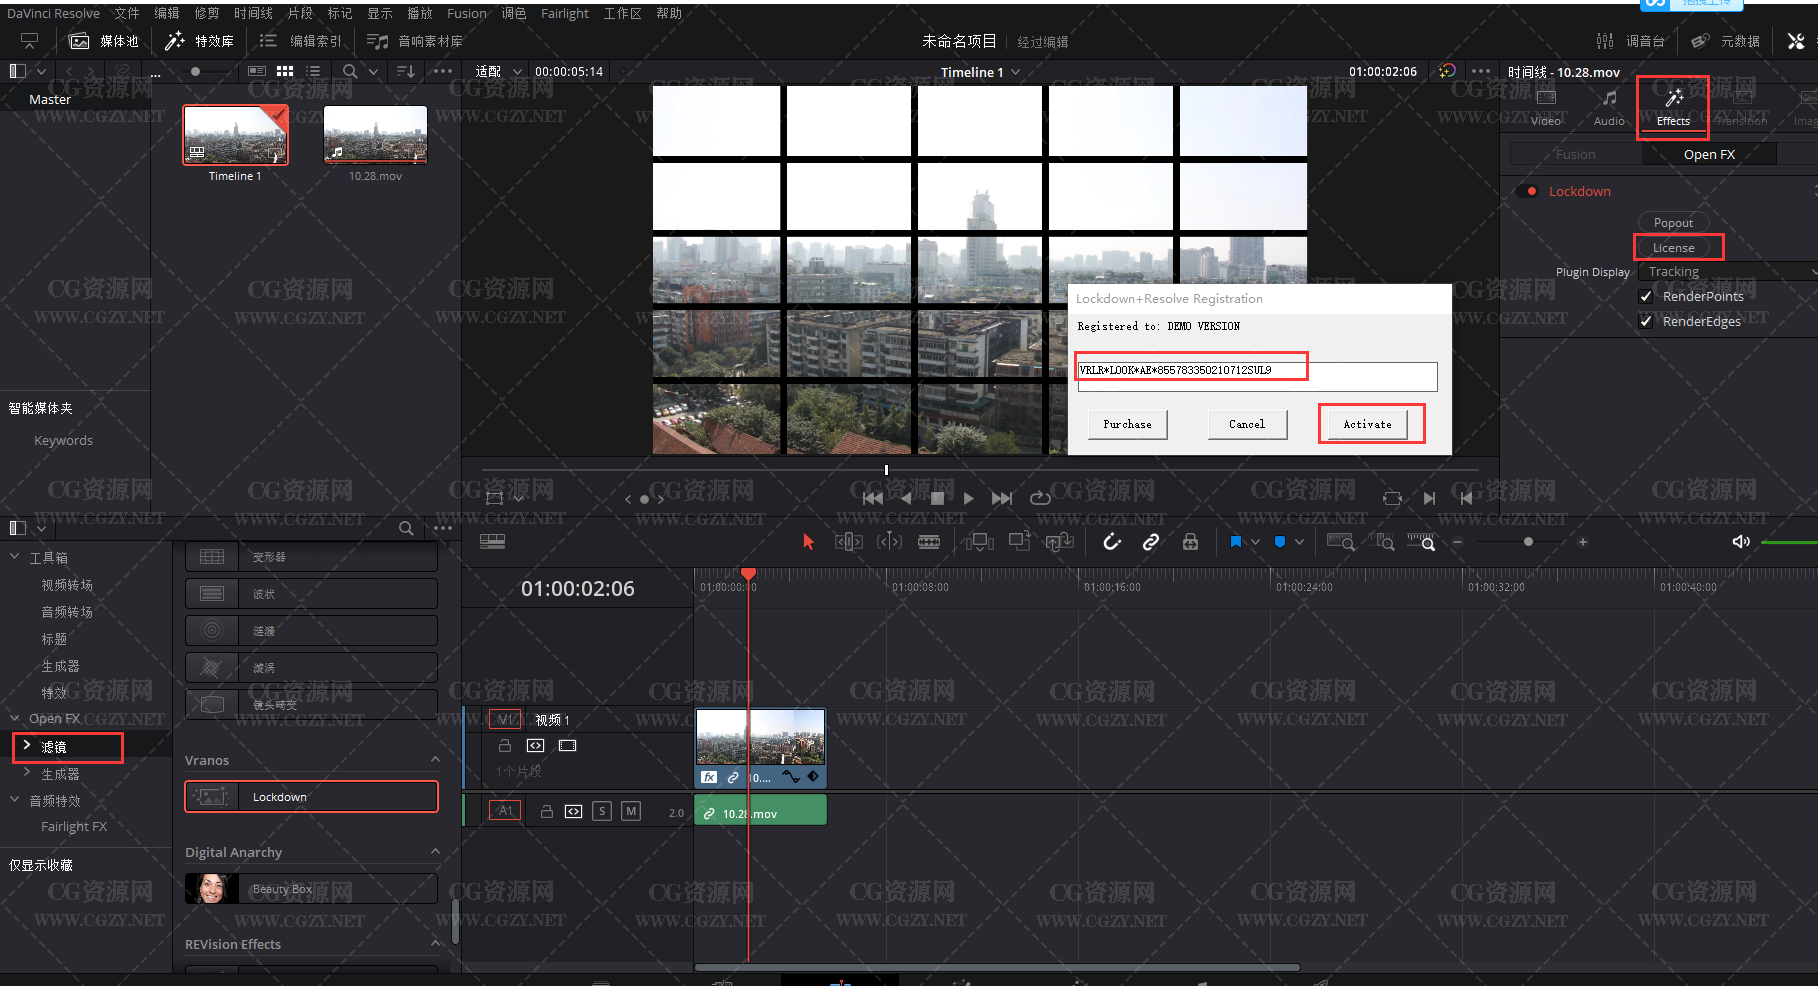Open the 文件 menu
Screen dimensions: 1818x986
(127, 13)
